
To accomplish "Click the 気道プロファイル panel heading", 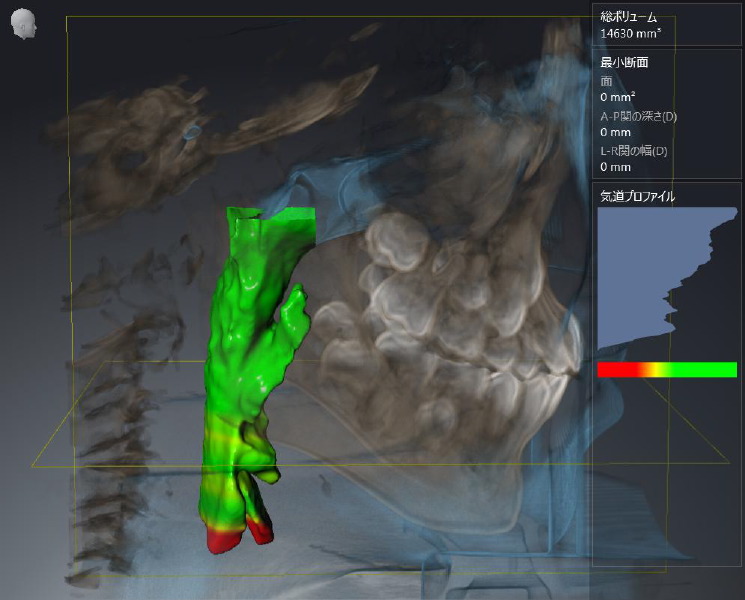I will click(637, 197).
